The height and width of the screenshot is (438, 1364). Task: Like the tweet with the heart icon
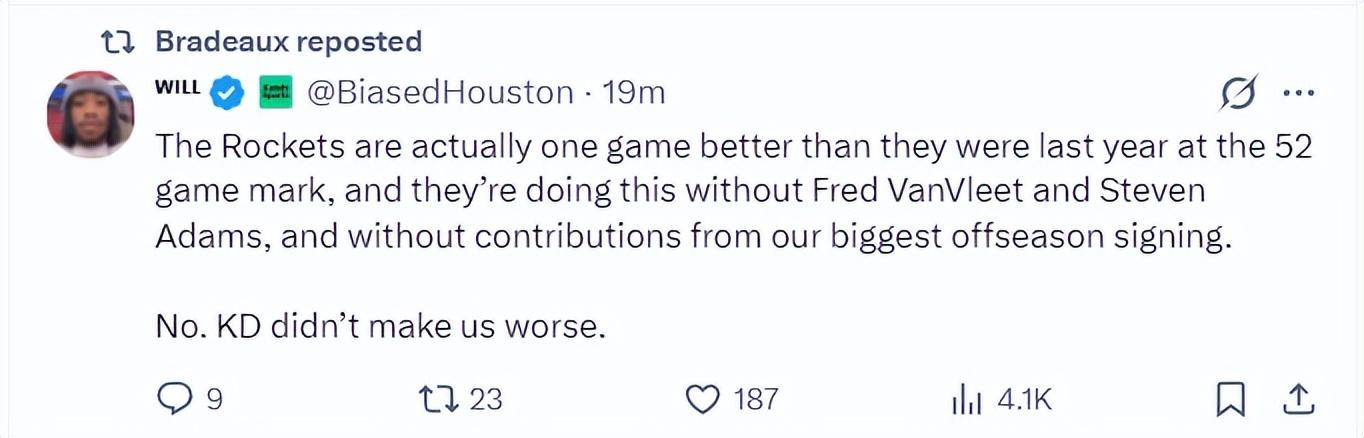704,399
